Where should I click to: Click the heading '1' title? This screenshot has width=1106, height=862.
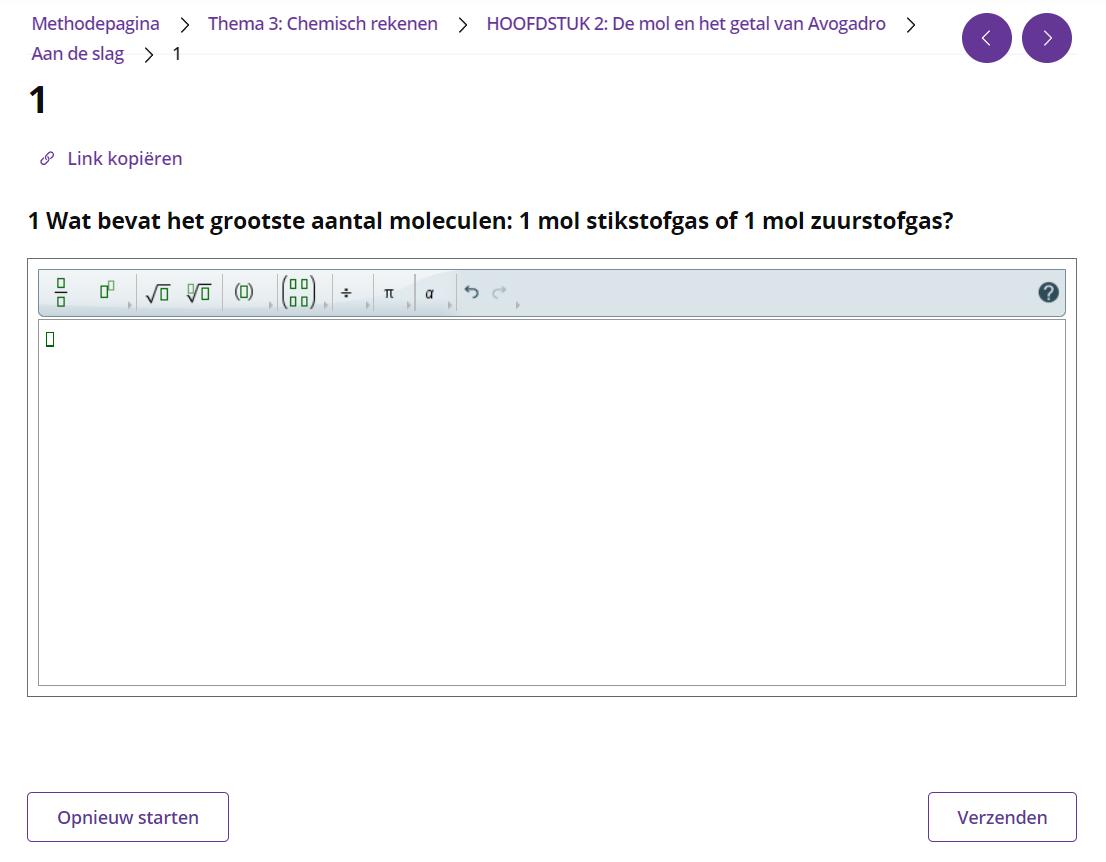38,99
